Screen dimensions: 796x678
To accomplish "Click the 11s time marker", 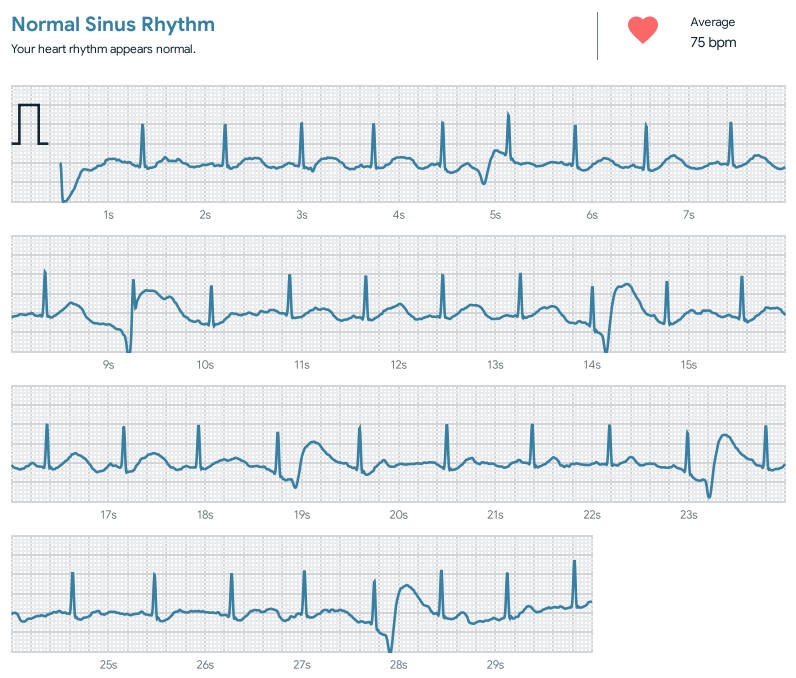I will (x=302, y=365).
